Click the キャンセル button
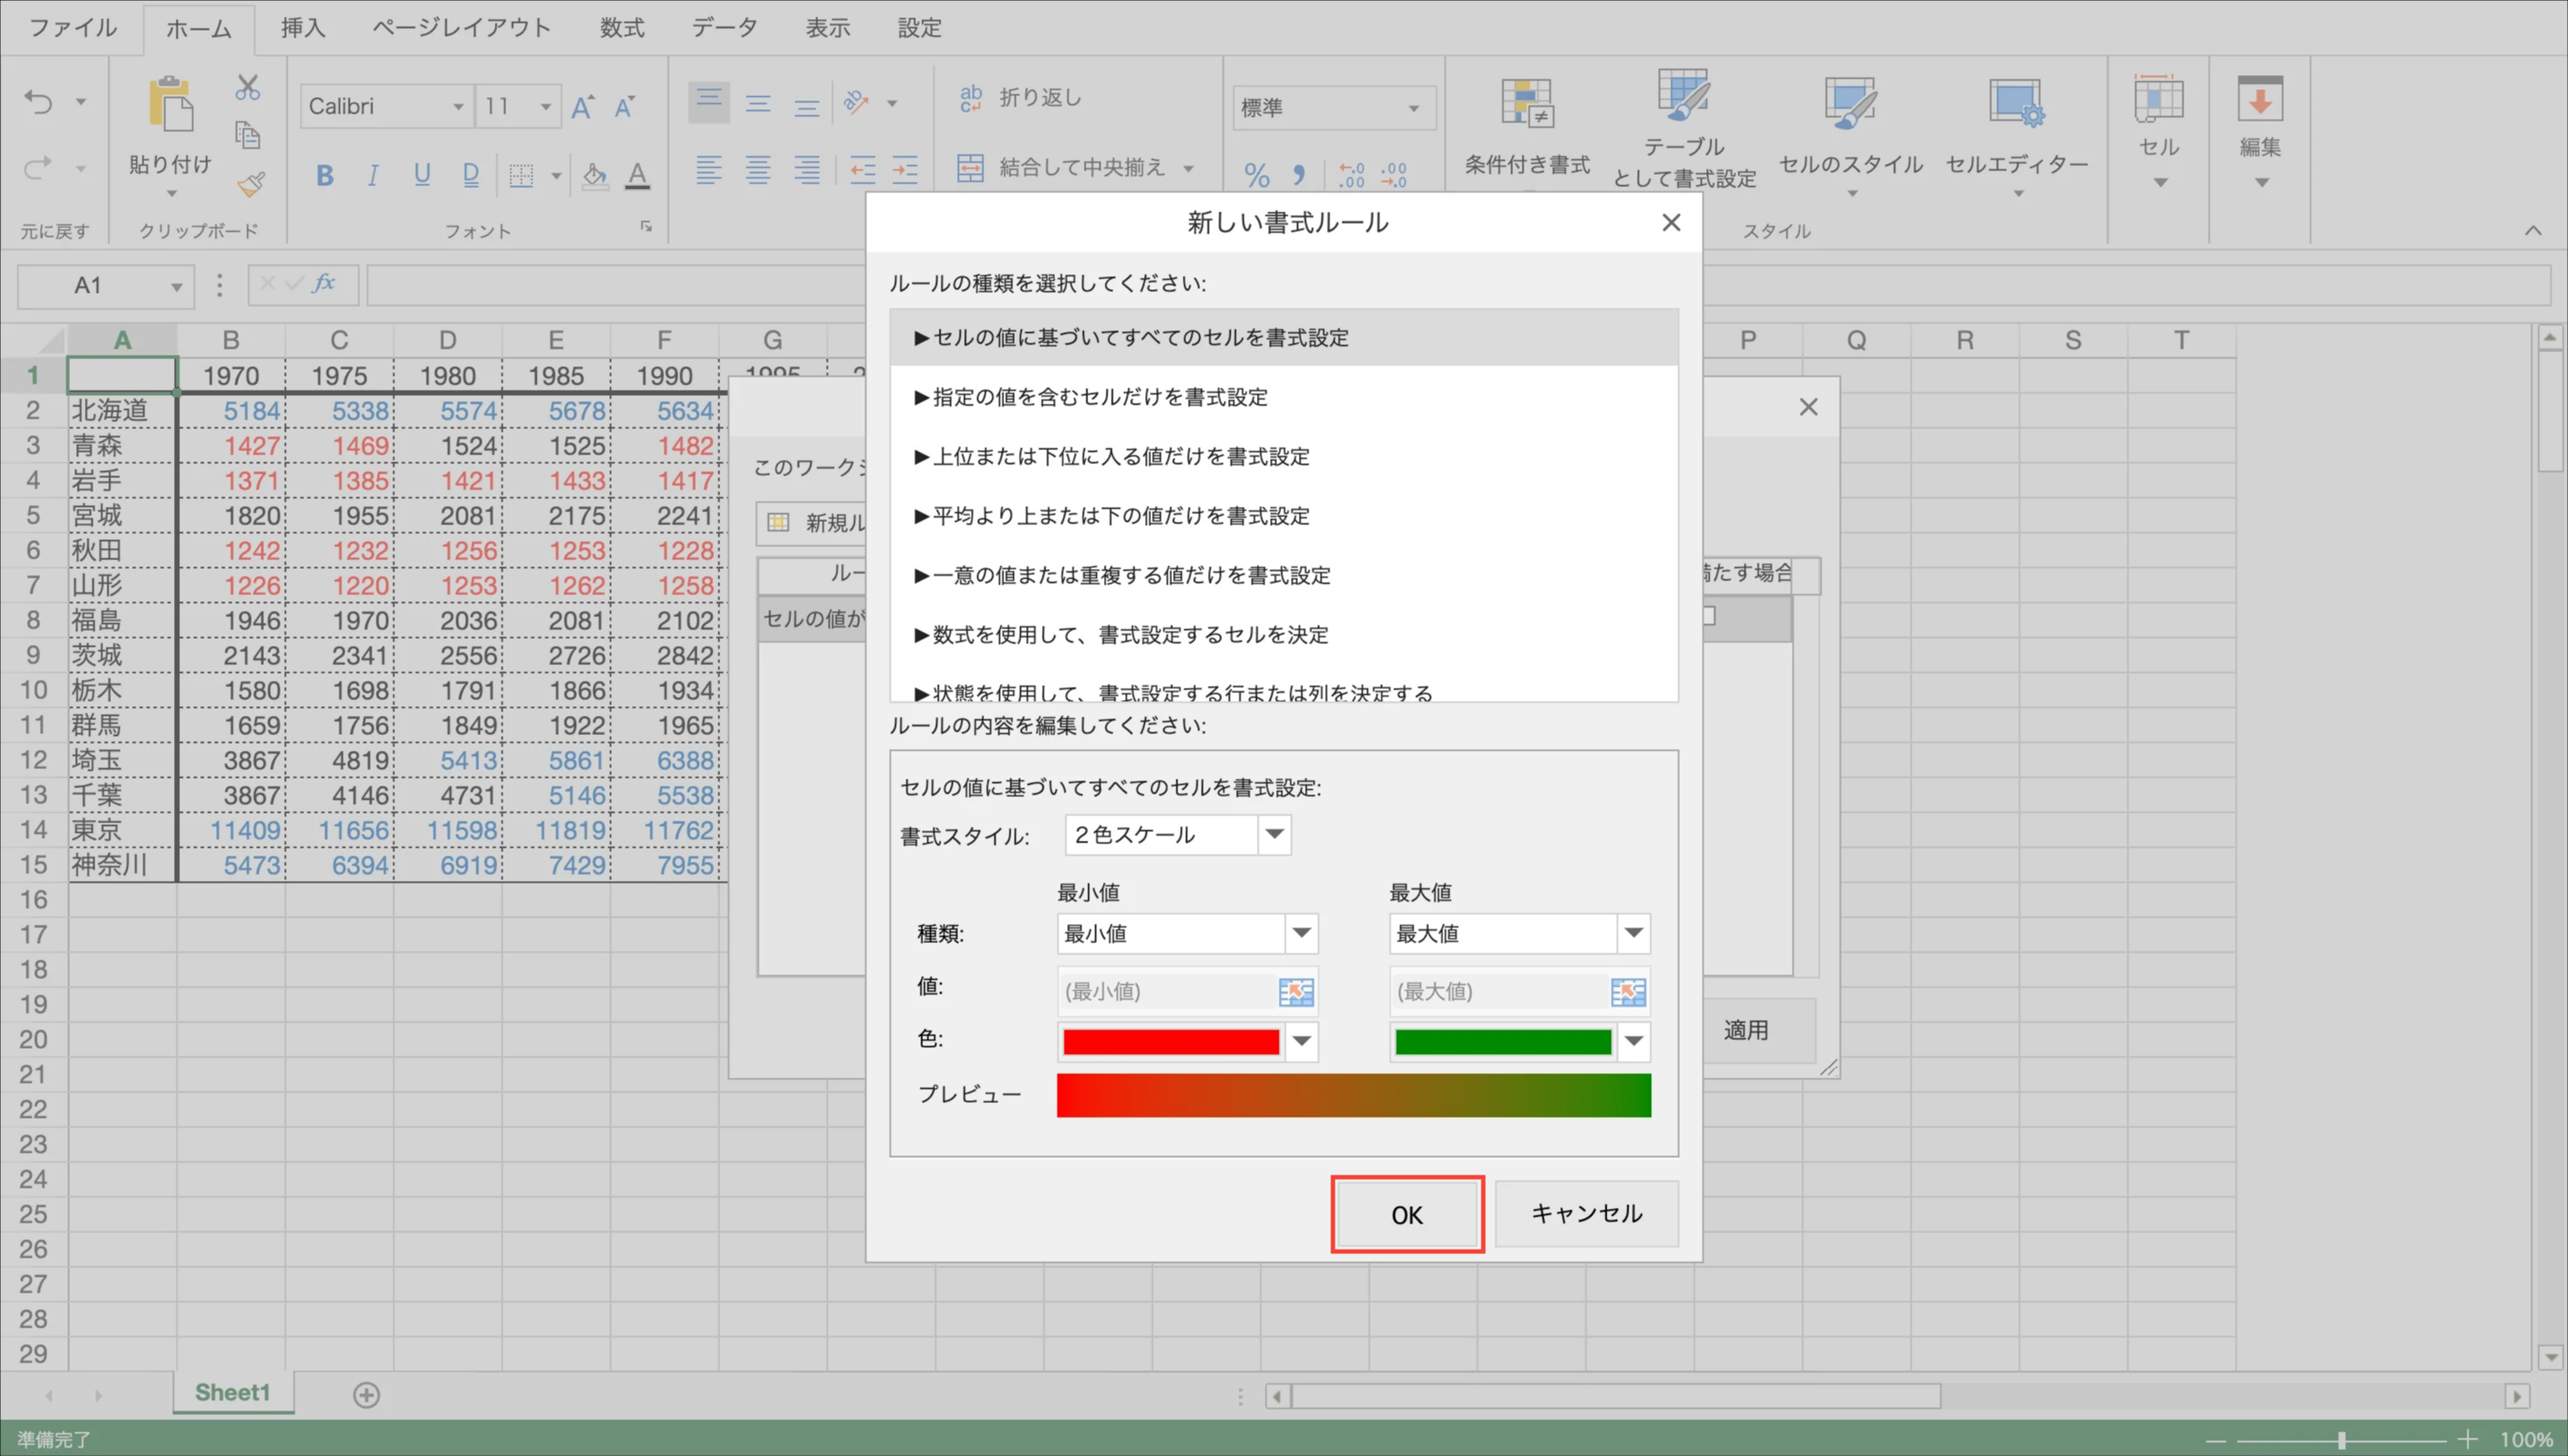This screenshot has width=2568, height=1456. tap(1586, 1213)
